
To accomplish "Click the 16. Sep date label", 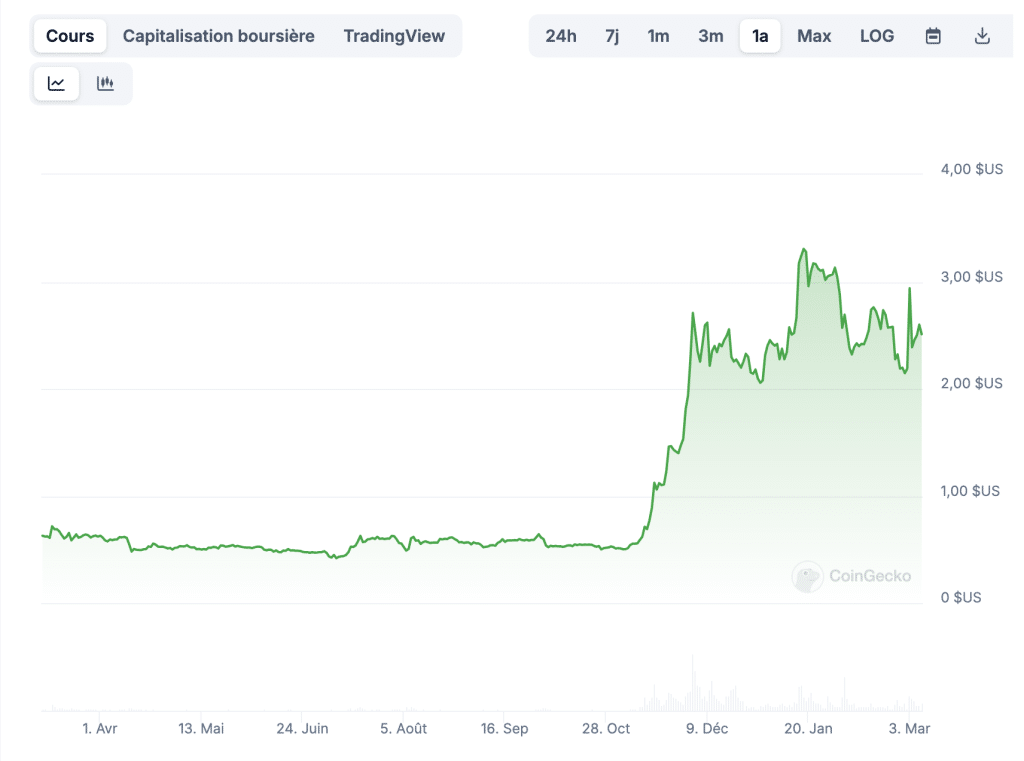I will [x=504, y=728].
